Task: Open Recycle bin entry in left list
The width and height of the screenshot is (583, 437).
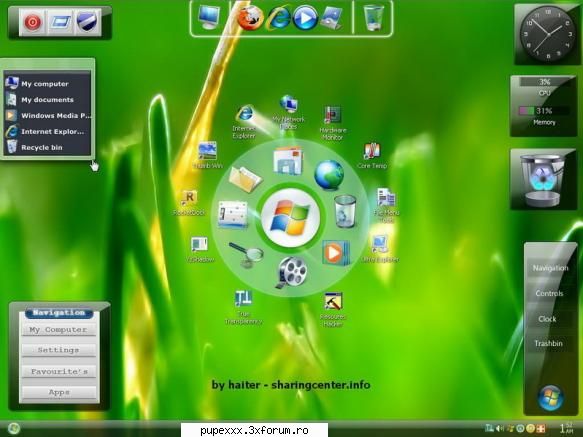Action: (48, 148)
